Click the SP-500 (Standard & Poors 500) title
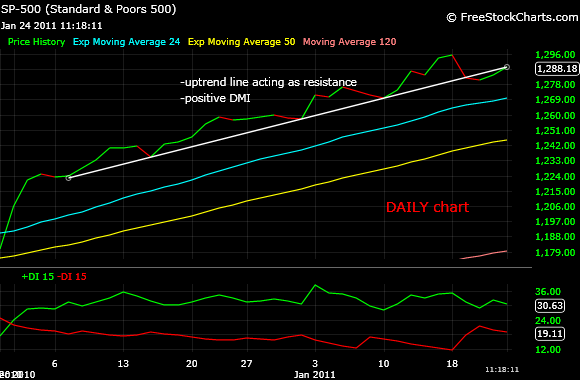 click(x=88, y=9)
